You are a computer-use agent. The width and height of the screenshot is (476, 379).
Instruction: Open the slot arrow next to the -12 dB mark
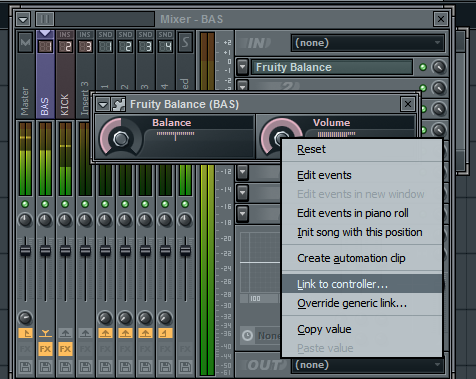pyautogui.click(x=243, y=173)
